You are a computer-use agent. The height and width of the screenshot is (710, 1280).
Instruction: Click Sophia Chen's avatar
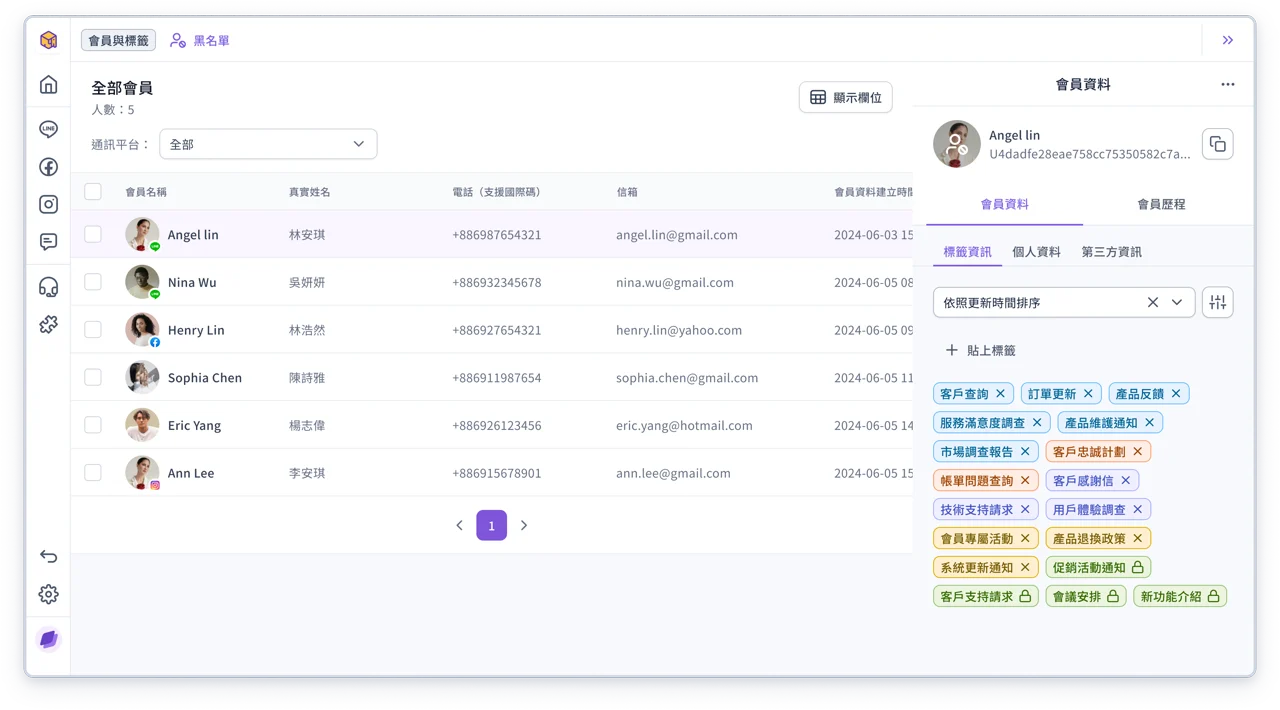coord(142,377)
